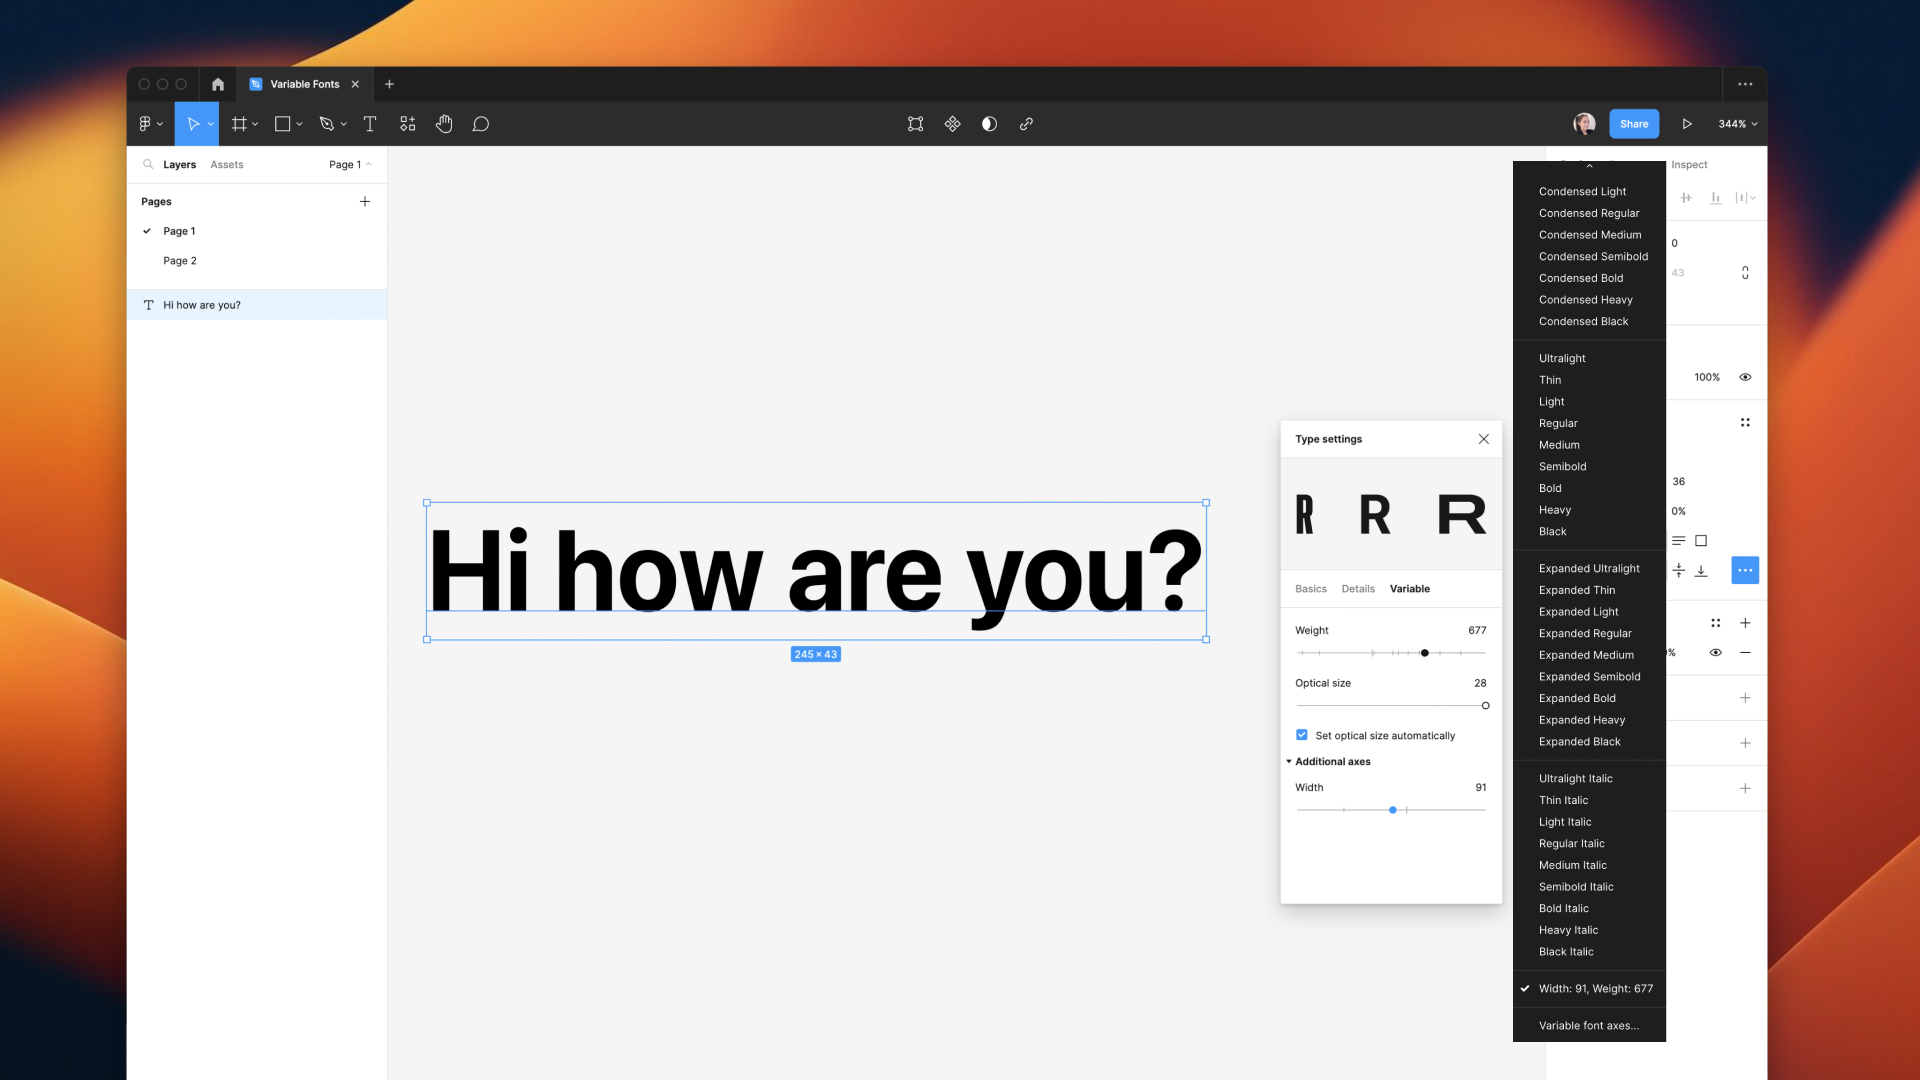Toggle dark/light mask contrast icon

click(989, 124)
